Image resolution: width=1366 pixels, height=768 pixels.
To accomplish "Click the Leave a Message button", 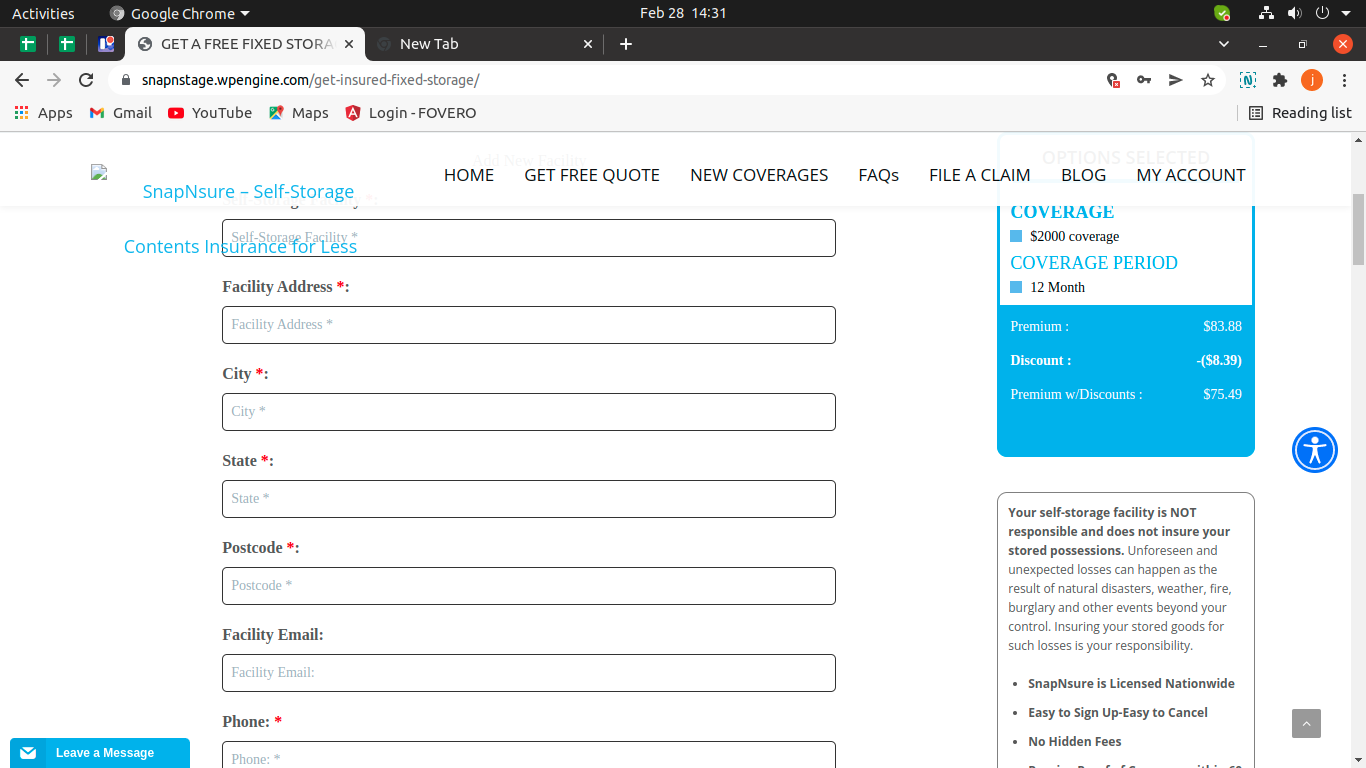I will click(x=100, y=753).
